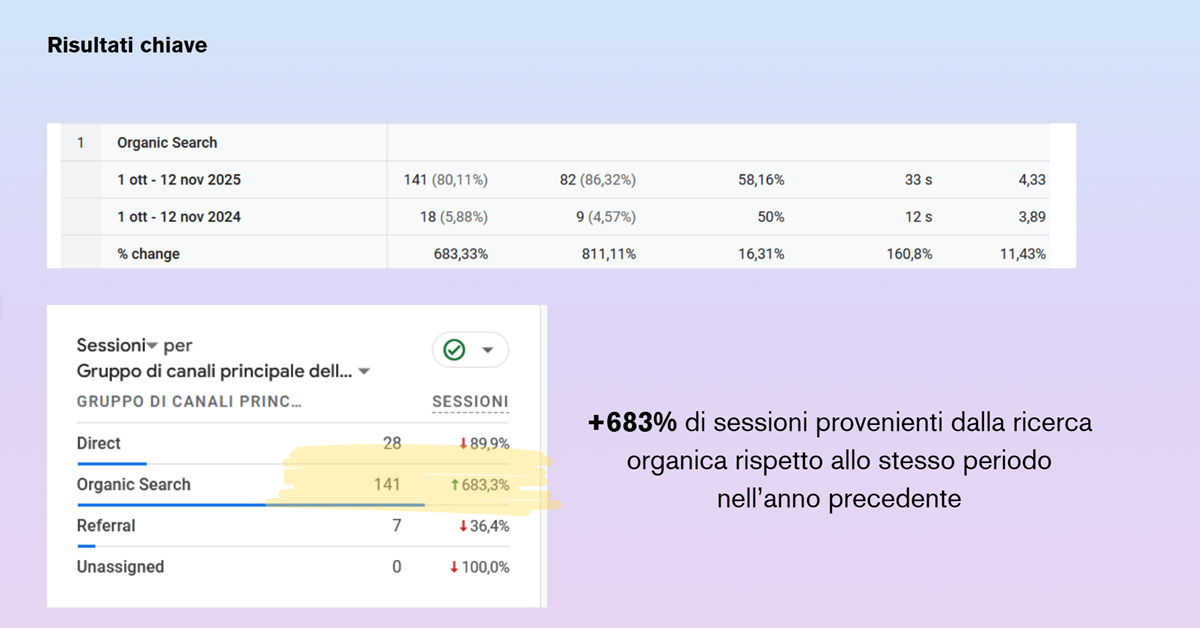
Task: Open the dropdown arrow beside the green checkmark
Action: point(488,350)
